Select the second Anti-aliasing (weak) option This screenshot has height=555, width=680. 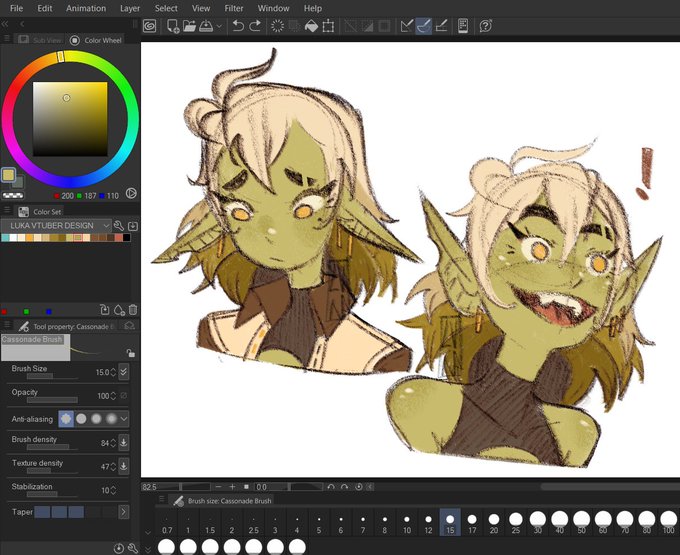click(81, 419)
